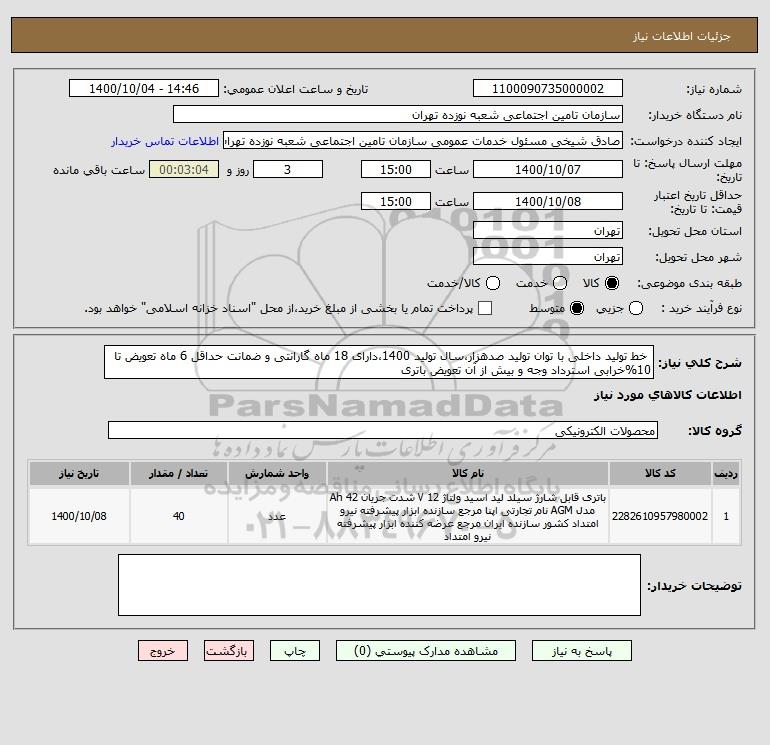Click the remaining time countdown 00:03:04

[x=184, y=169]
